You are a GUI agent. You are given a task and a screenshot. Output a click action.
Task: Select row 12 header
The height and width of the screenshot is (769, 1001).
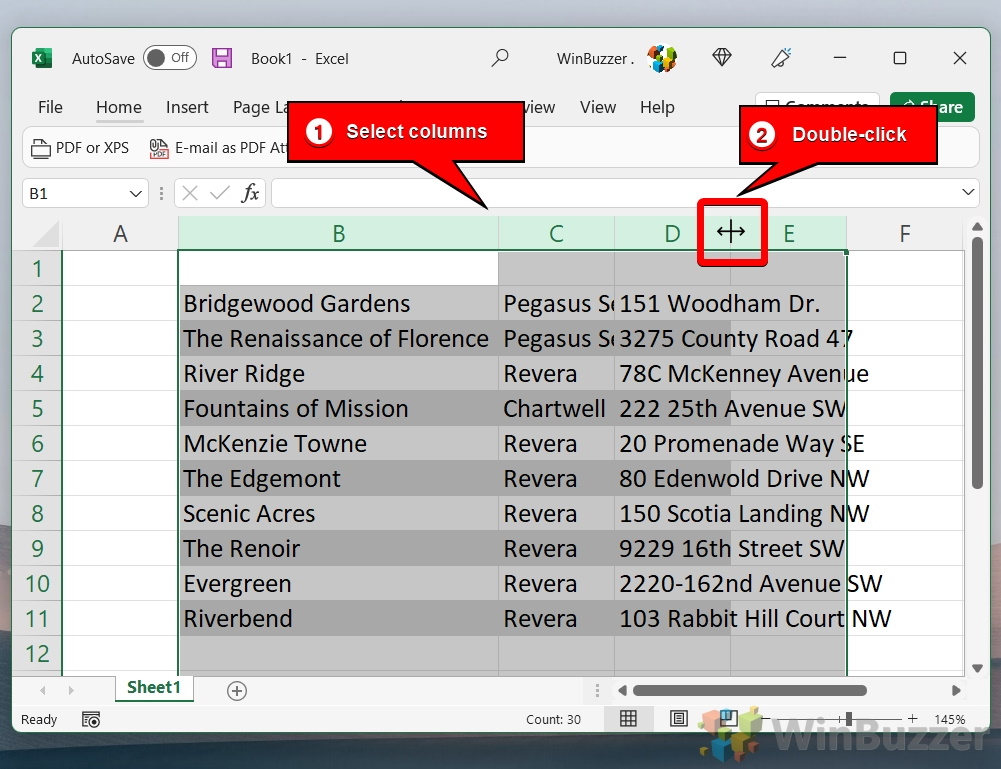(x=37, y=653)
